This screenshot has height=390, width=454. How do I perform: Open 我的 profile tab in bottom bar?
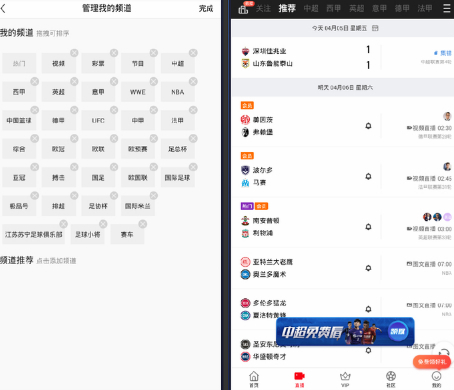(436, 379)
